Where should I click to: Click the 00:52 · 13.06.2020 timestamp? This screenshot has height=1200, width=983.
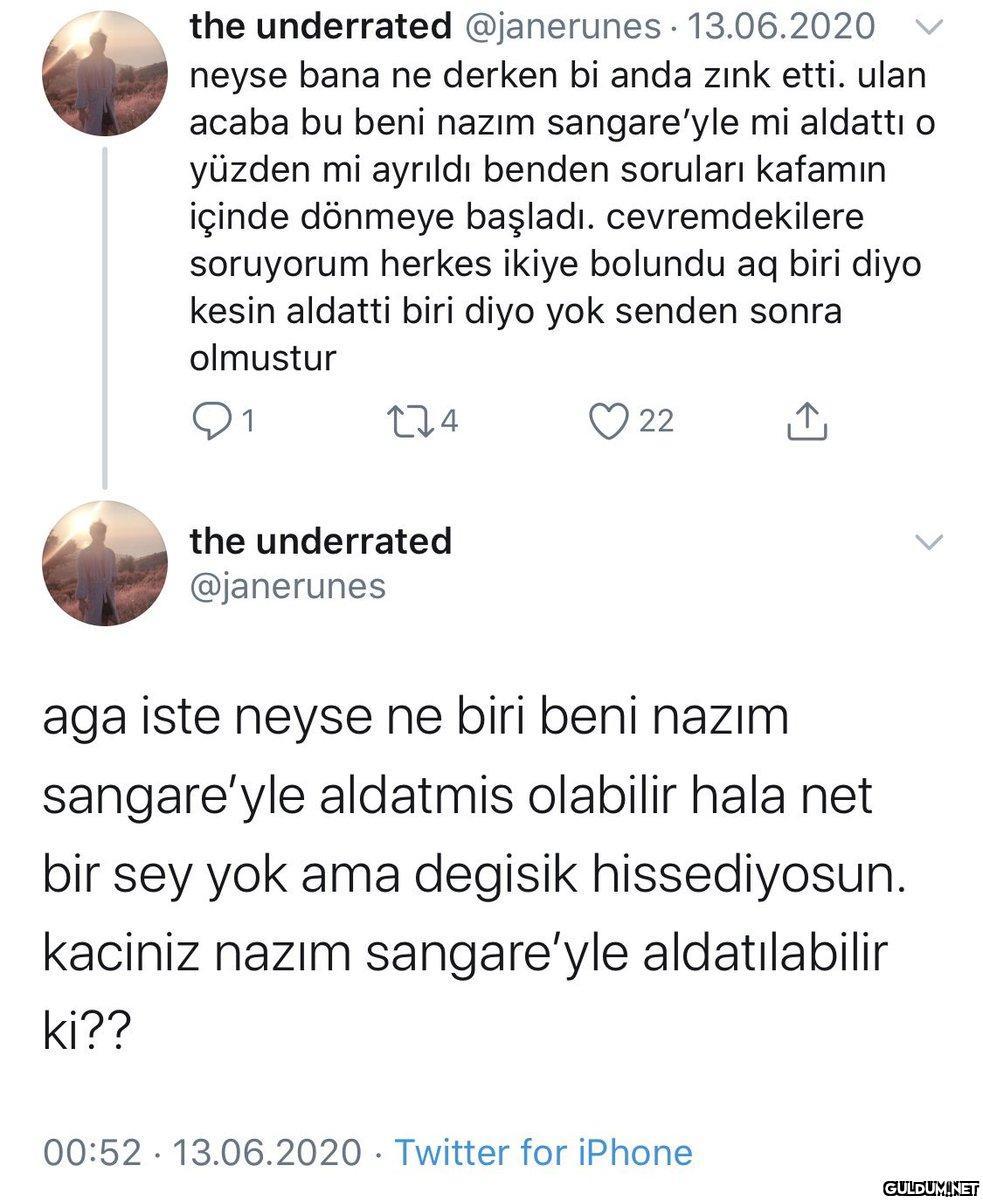201,1153
